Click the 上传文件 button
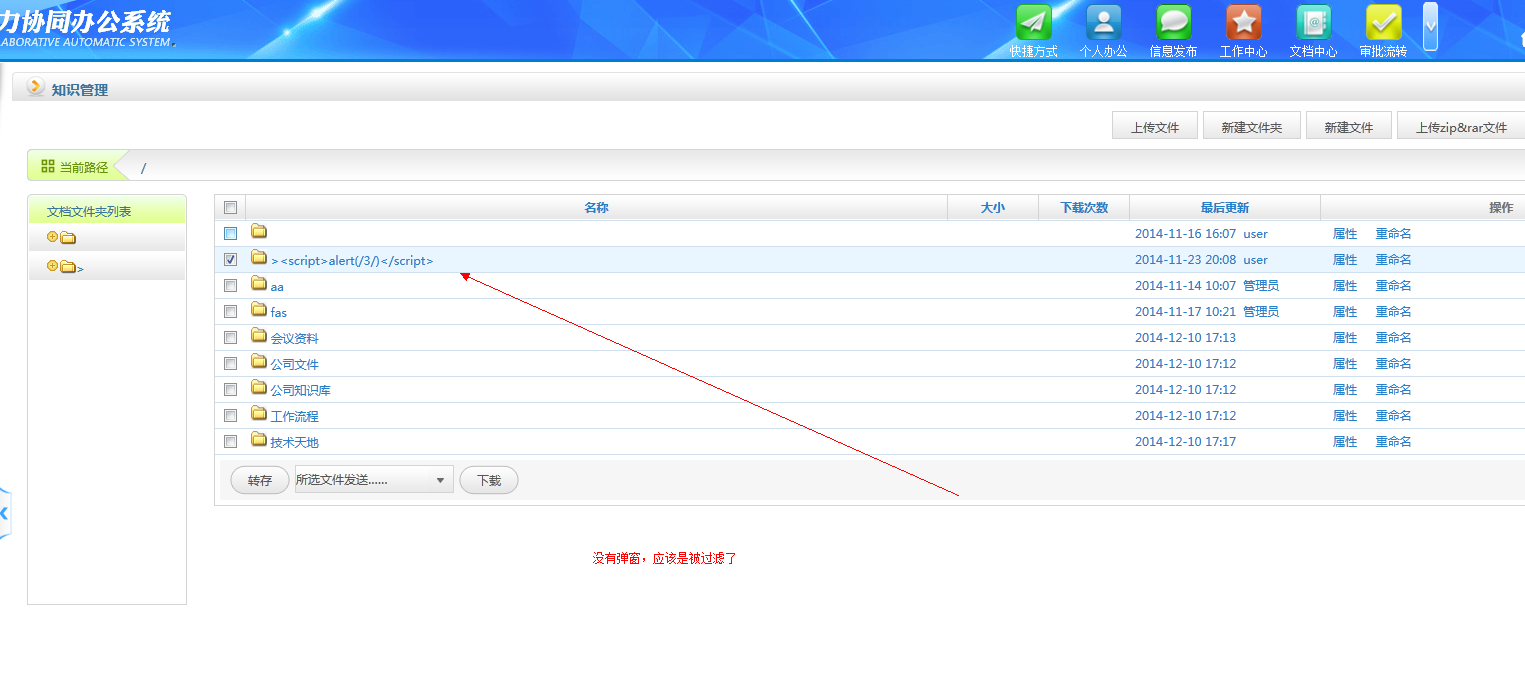The width and height of the screenshot is (1525, 685). click(1155, 126)
